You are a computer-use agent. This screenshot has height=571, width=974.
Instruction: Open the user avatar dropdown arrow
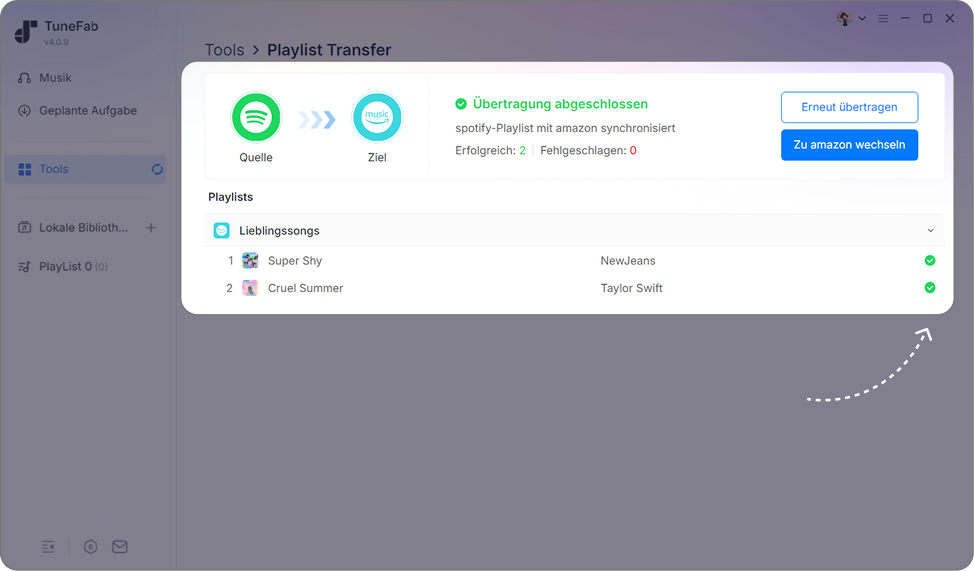tap(862, 19)
